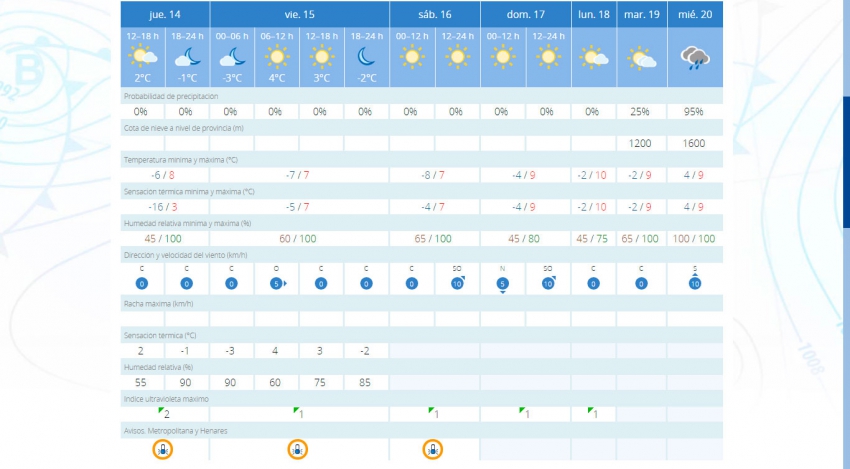Click the 45 / 75 humidity cell
850x469 pixels.
[x=593, y=239]
